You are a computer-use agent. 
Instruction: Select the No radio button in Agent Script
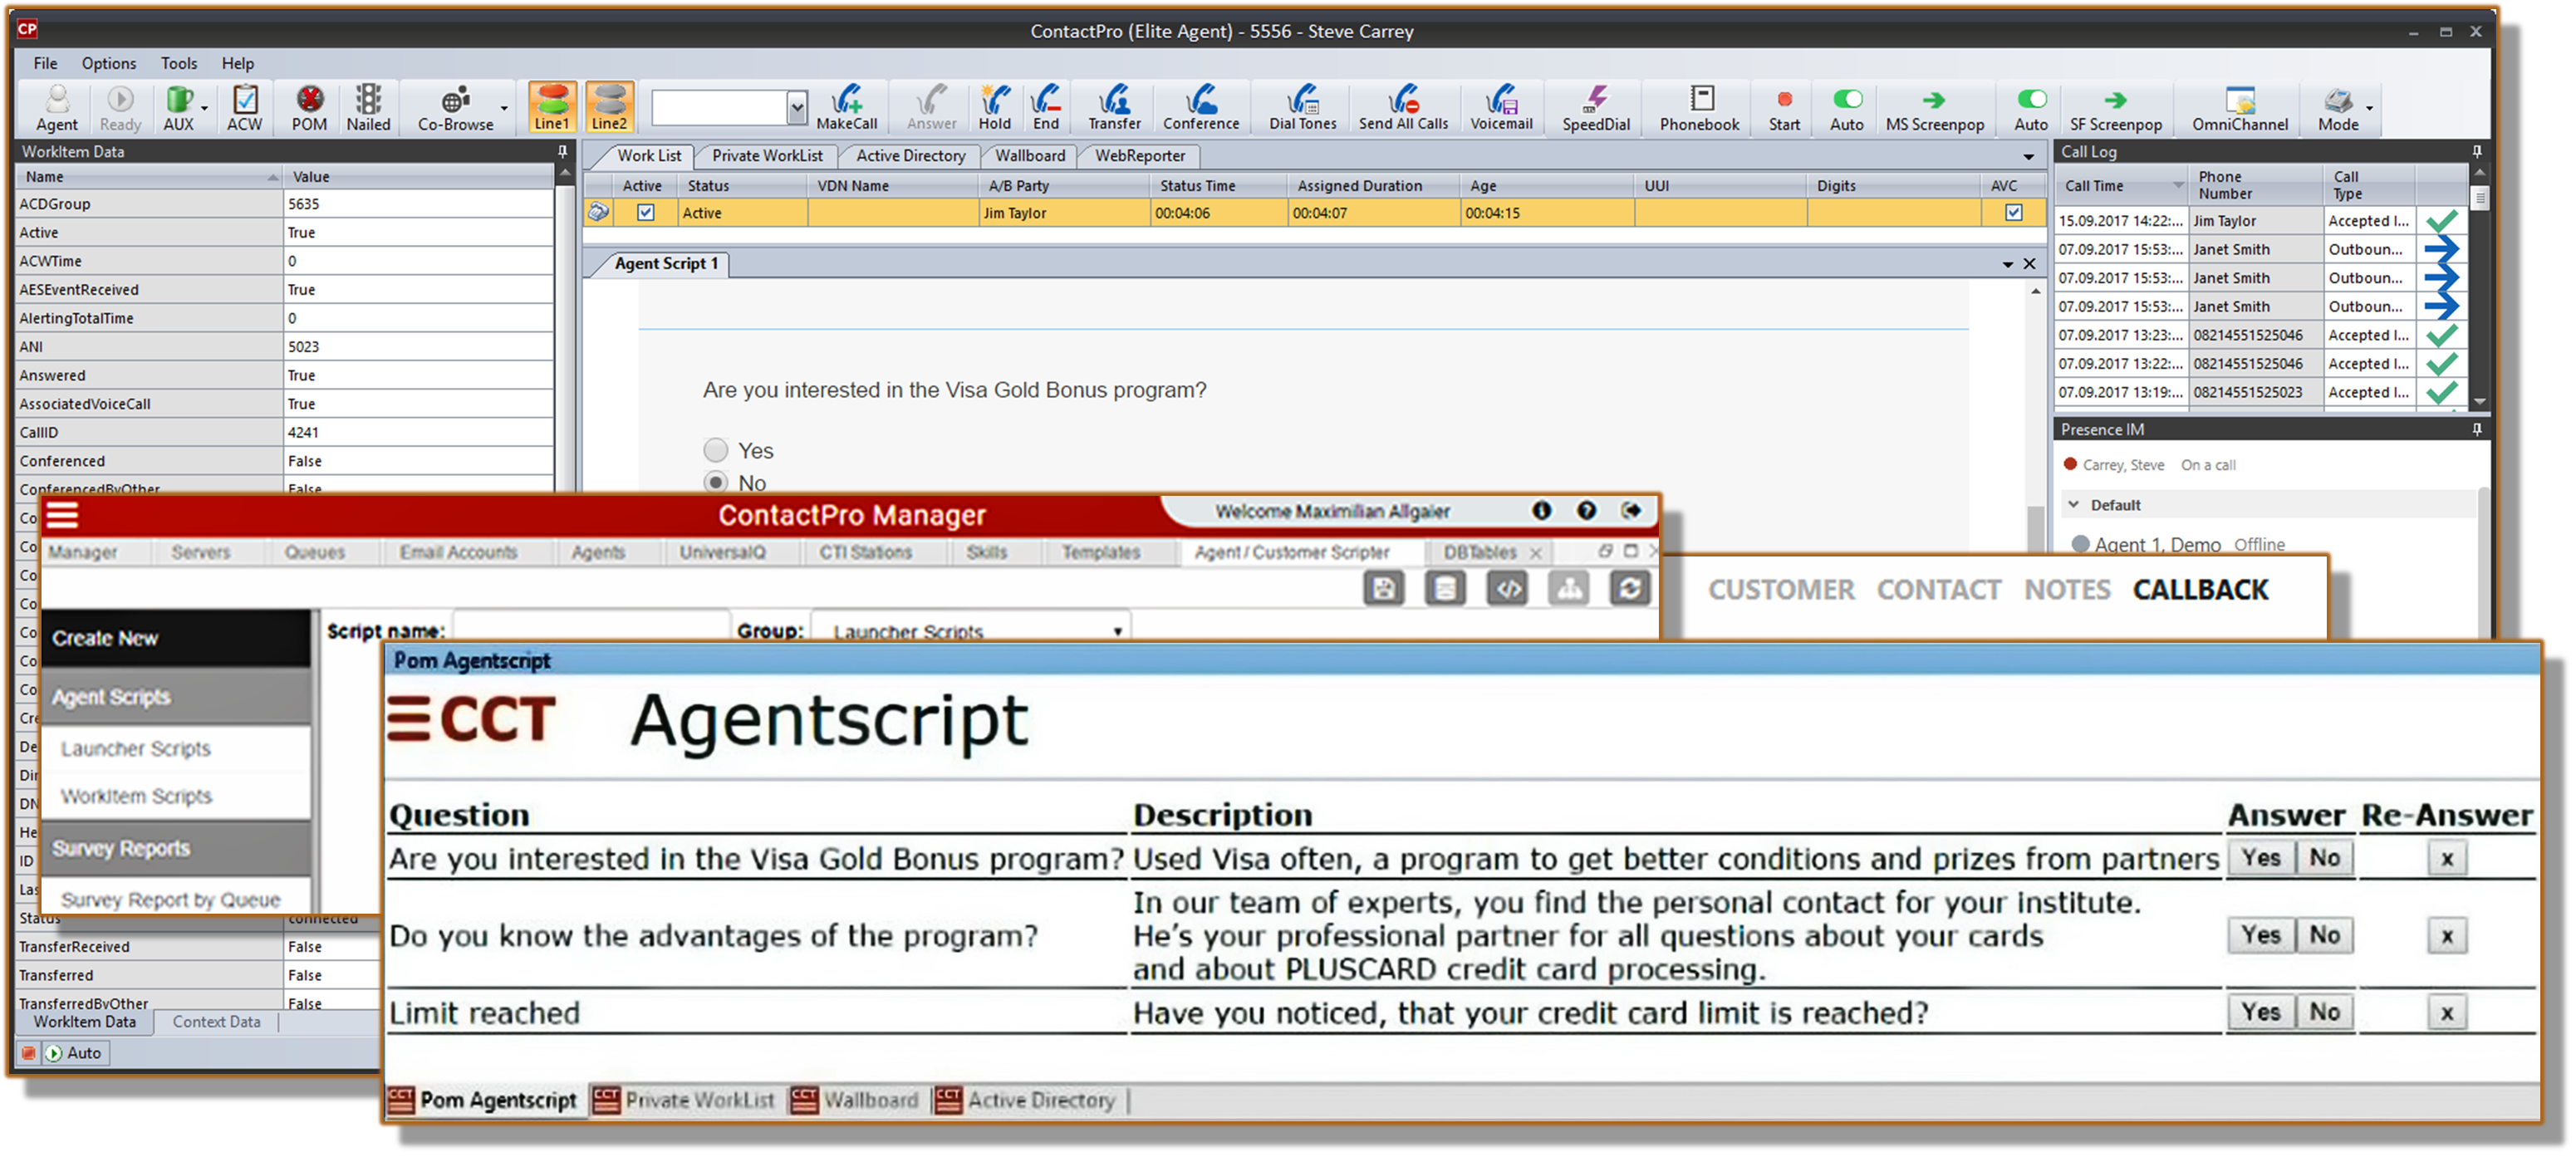(715, 482)
